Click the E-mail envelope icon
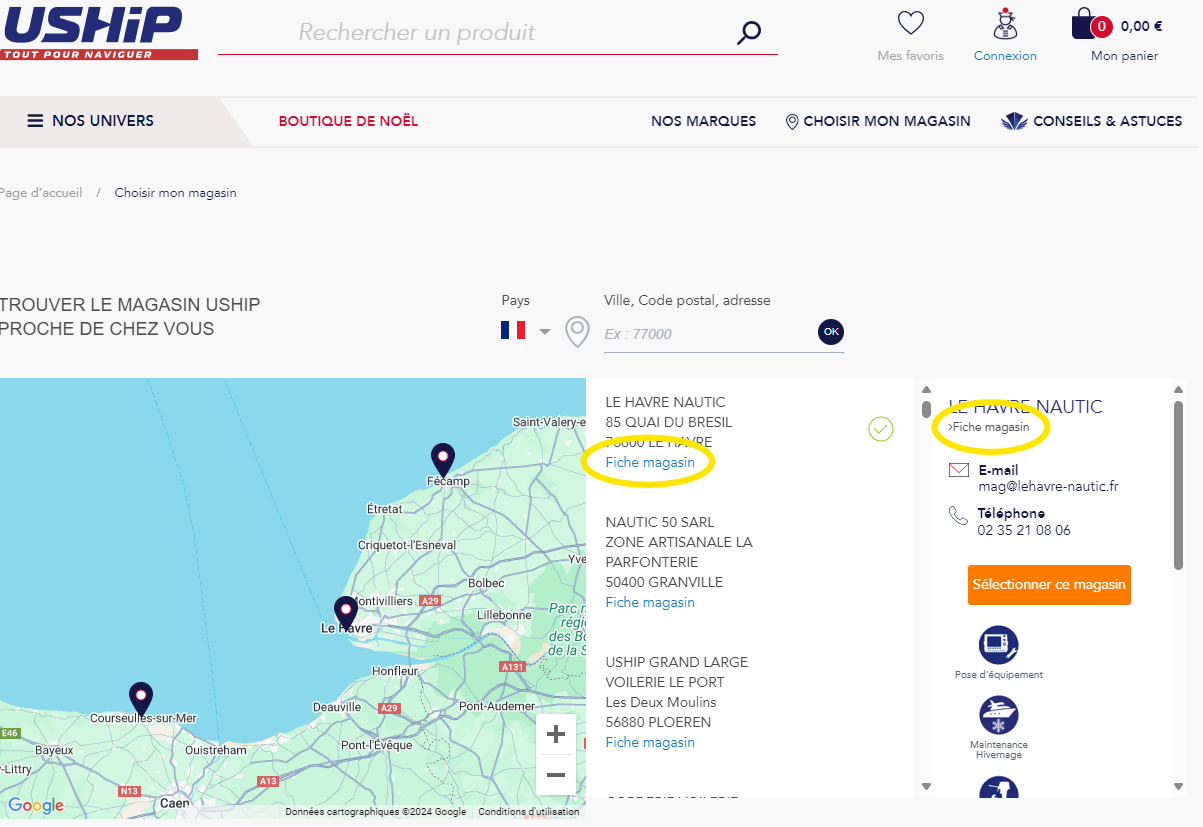Viewport: 1203px width, 827px height. coord(959,470)
